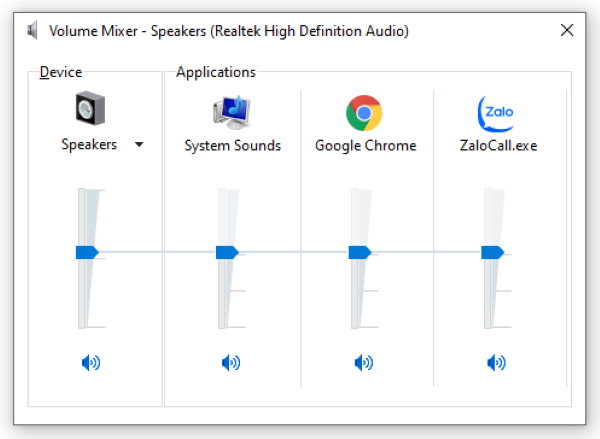
Task: Mute the Speakers device
Action: click(91, 362)
